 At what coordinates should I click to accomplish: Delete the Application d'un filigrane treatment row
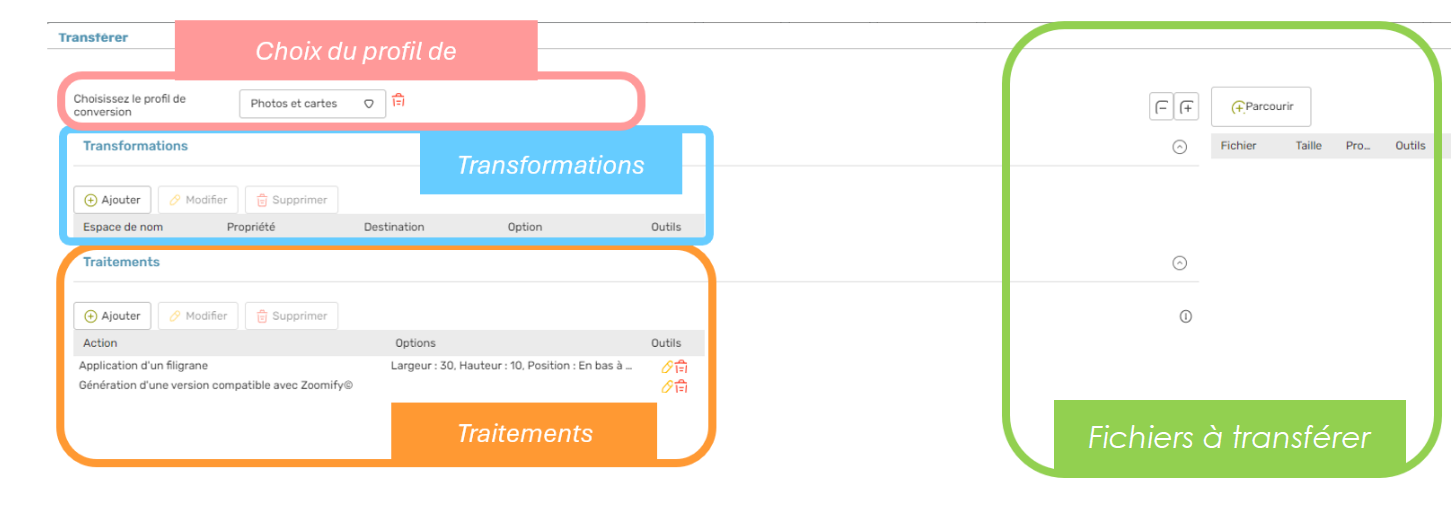[x=681, y=367]
